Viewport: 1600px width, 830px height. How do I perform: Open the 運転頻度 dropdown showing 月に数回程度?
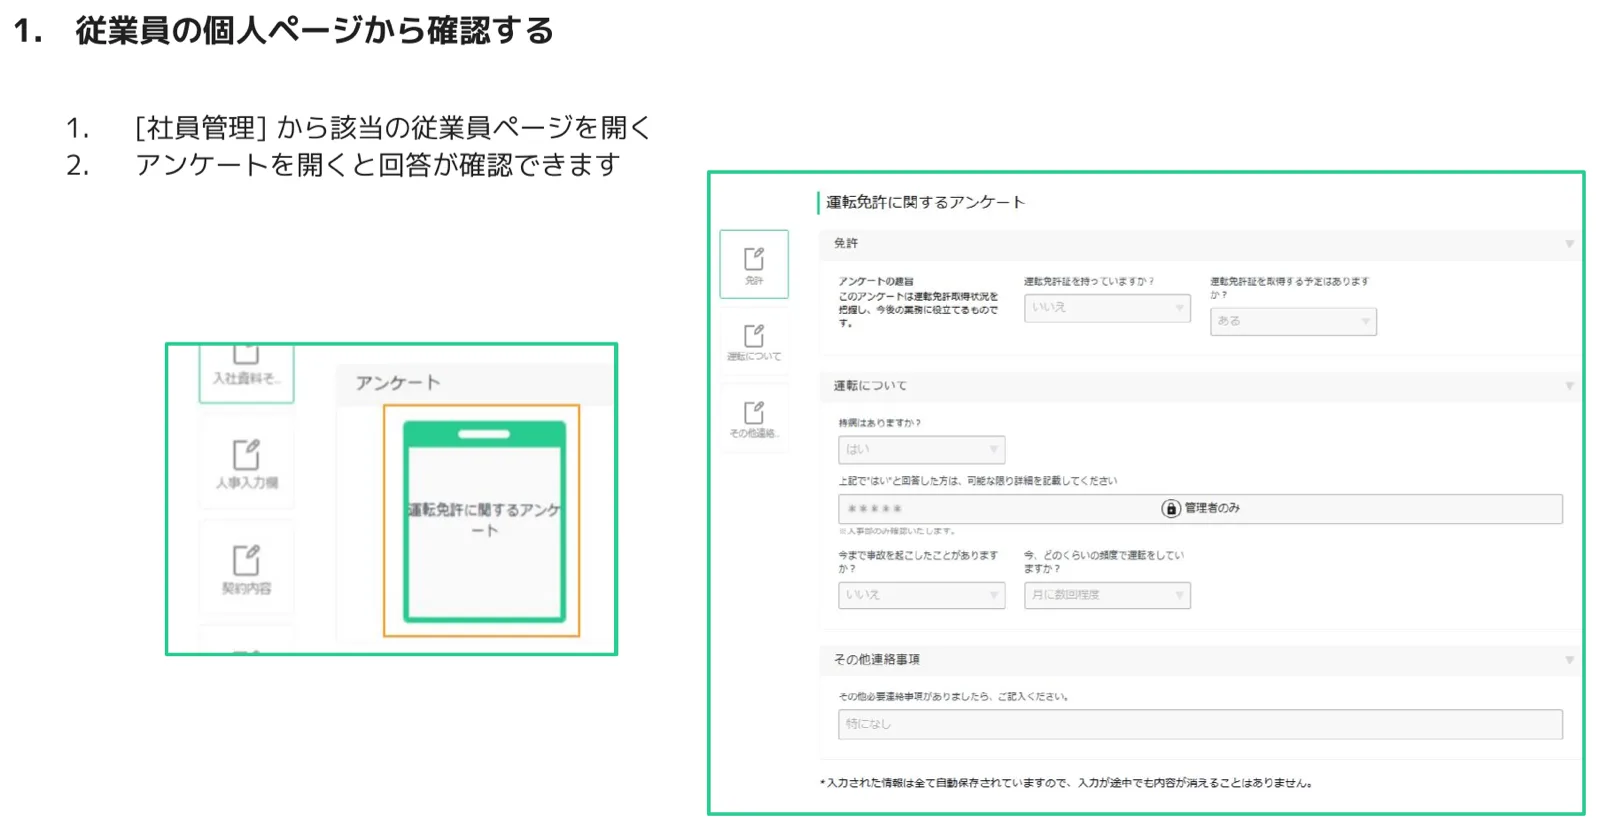[1107, 595]
